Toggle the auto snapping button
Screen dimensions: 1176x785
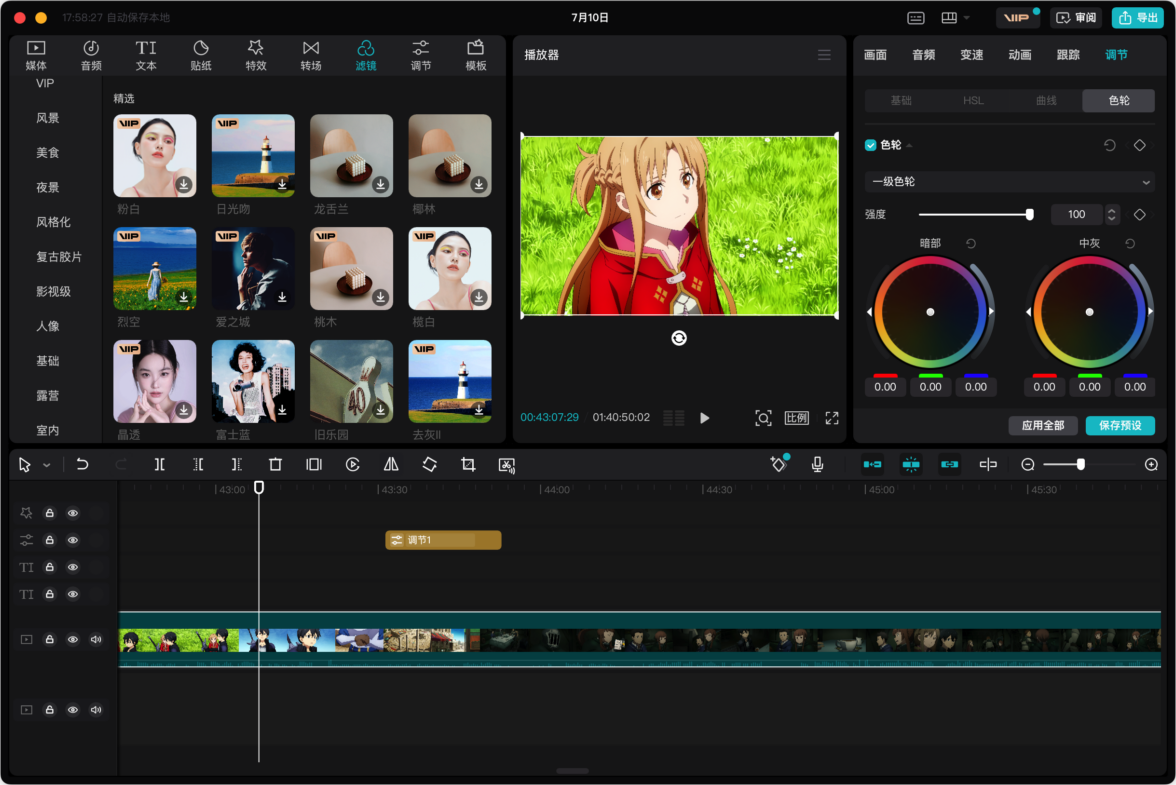coord(910,465)
